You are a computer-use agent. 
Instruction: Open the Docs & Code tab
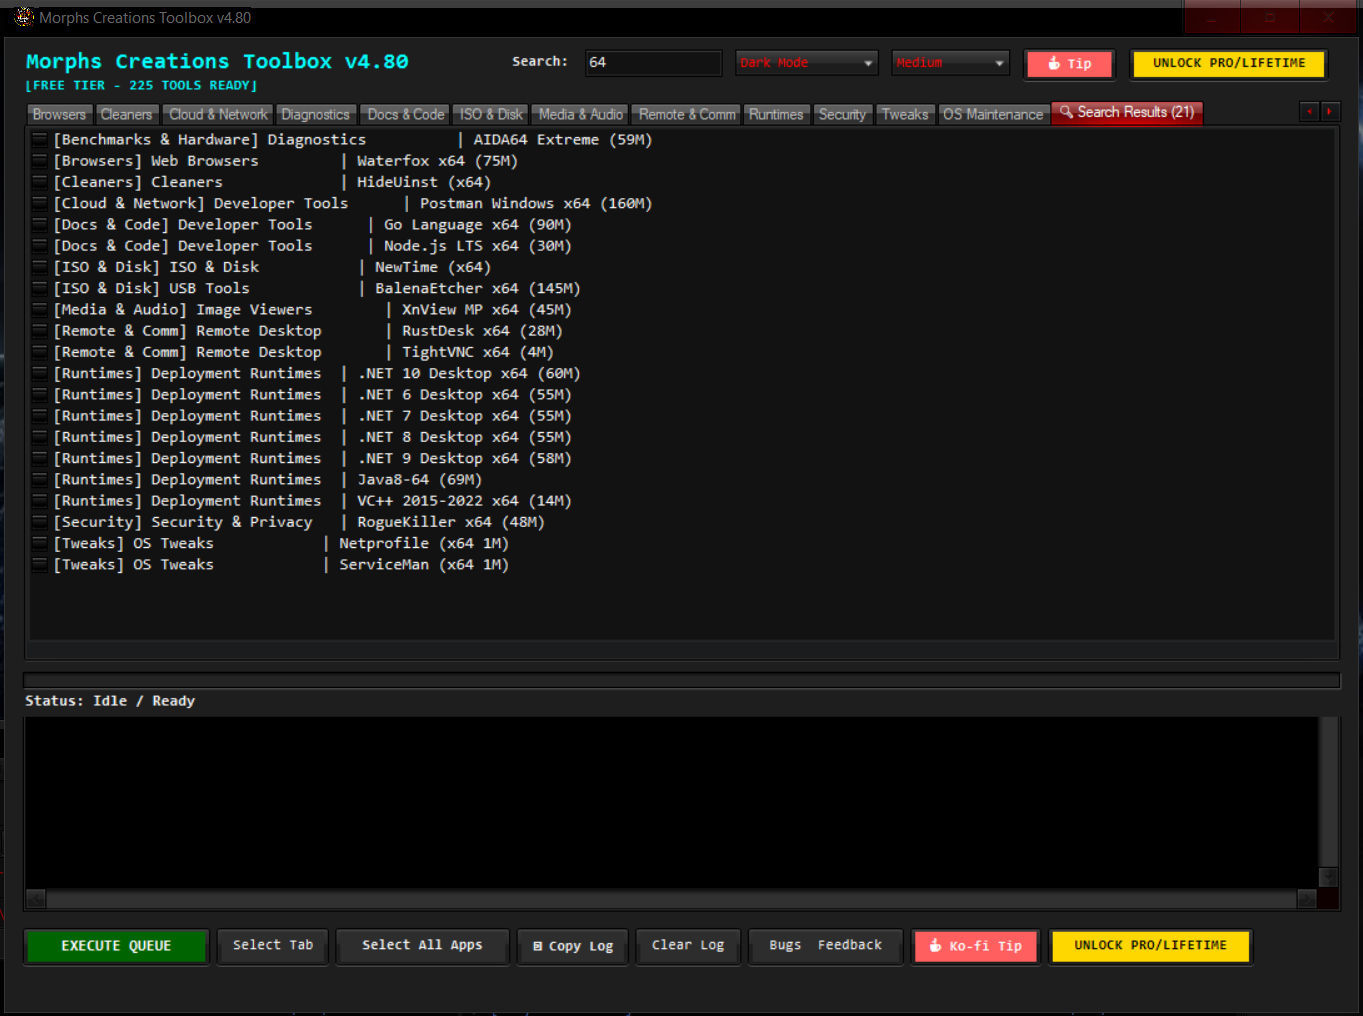click(406, 115)
